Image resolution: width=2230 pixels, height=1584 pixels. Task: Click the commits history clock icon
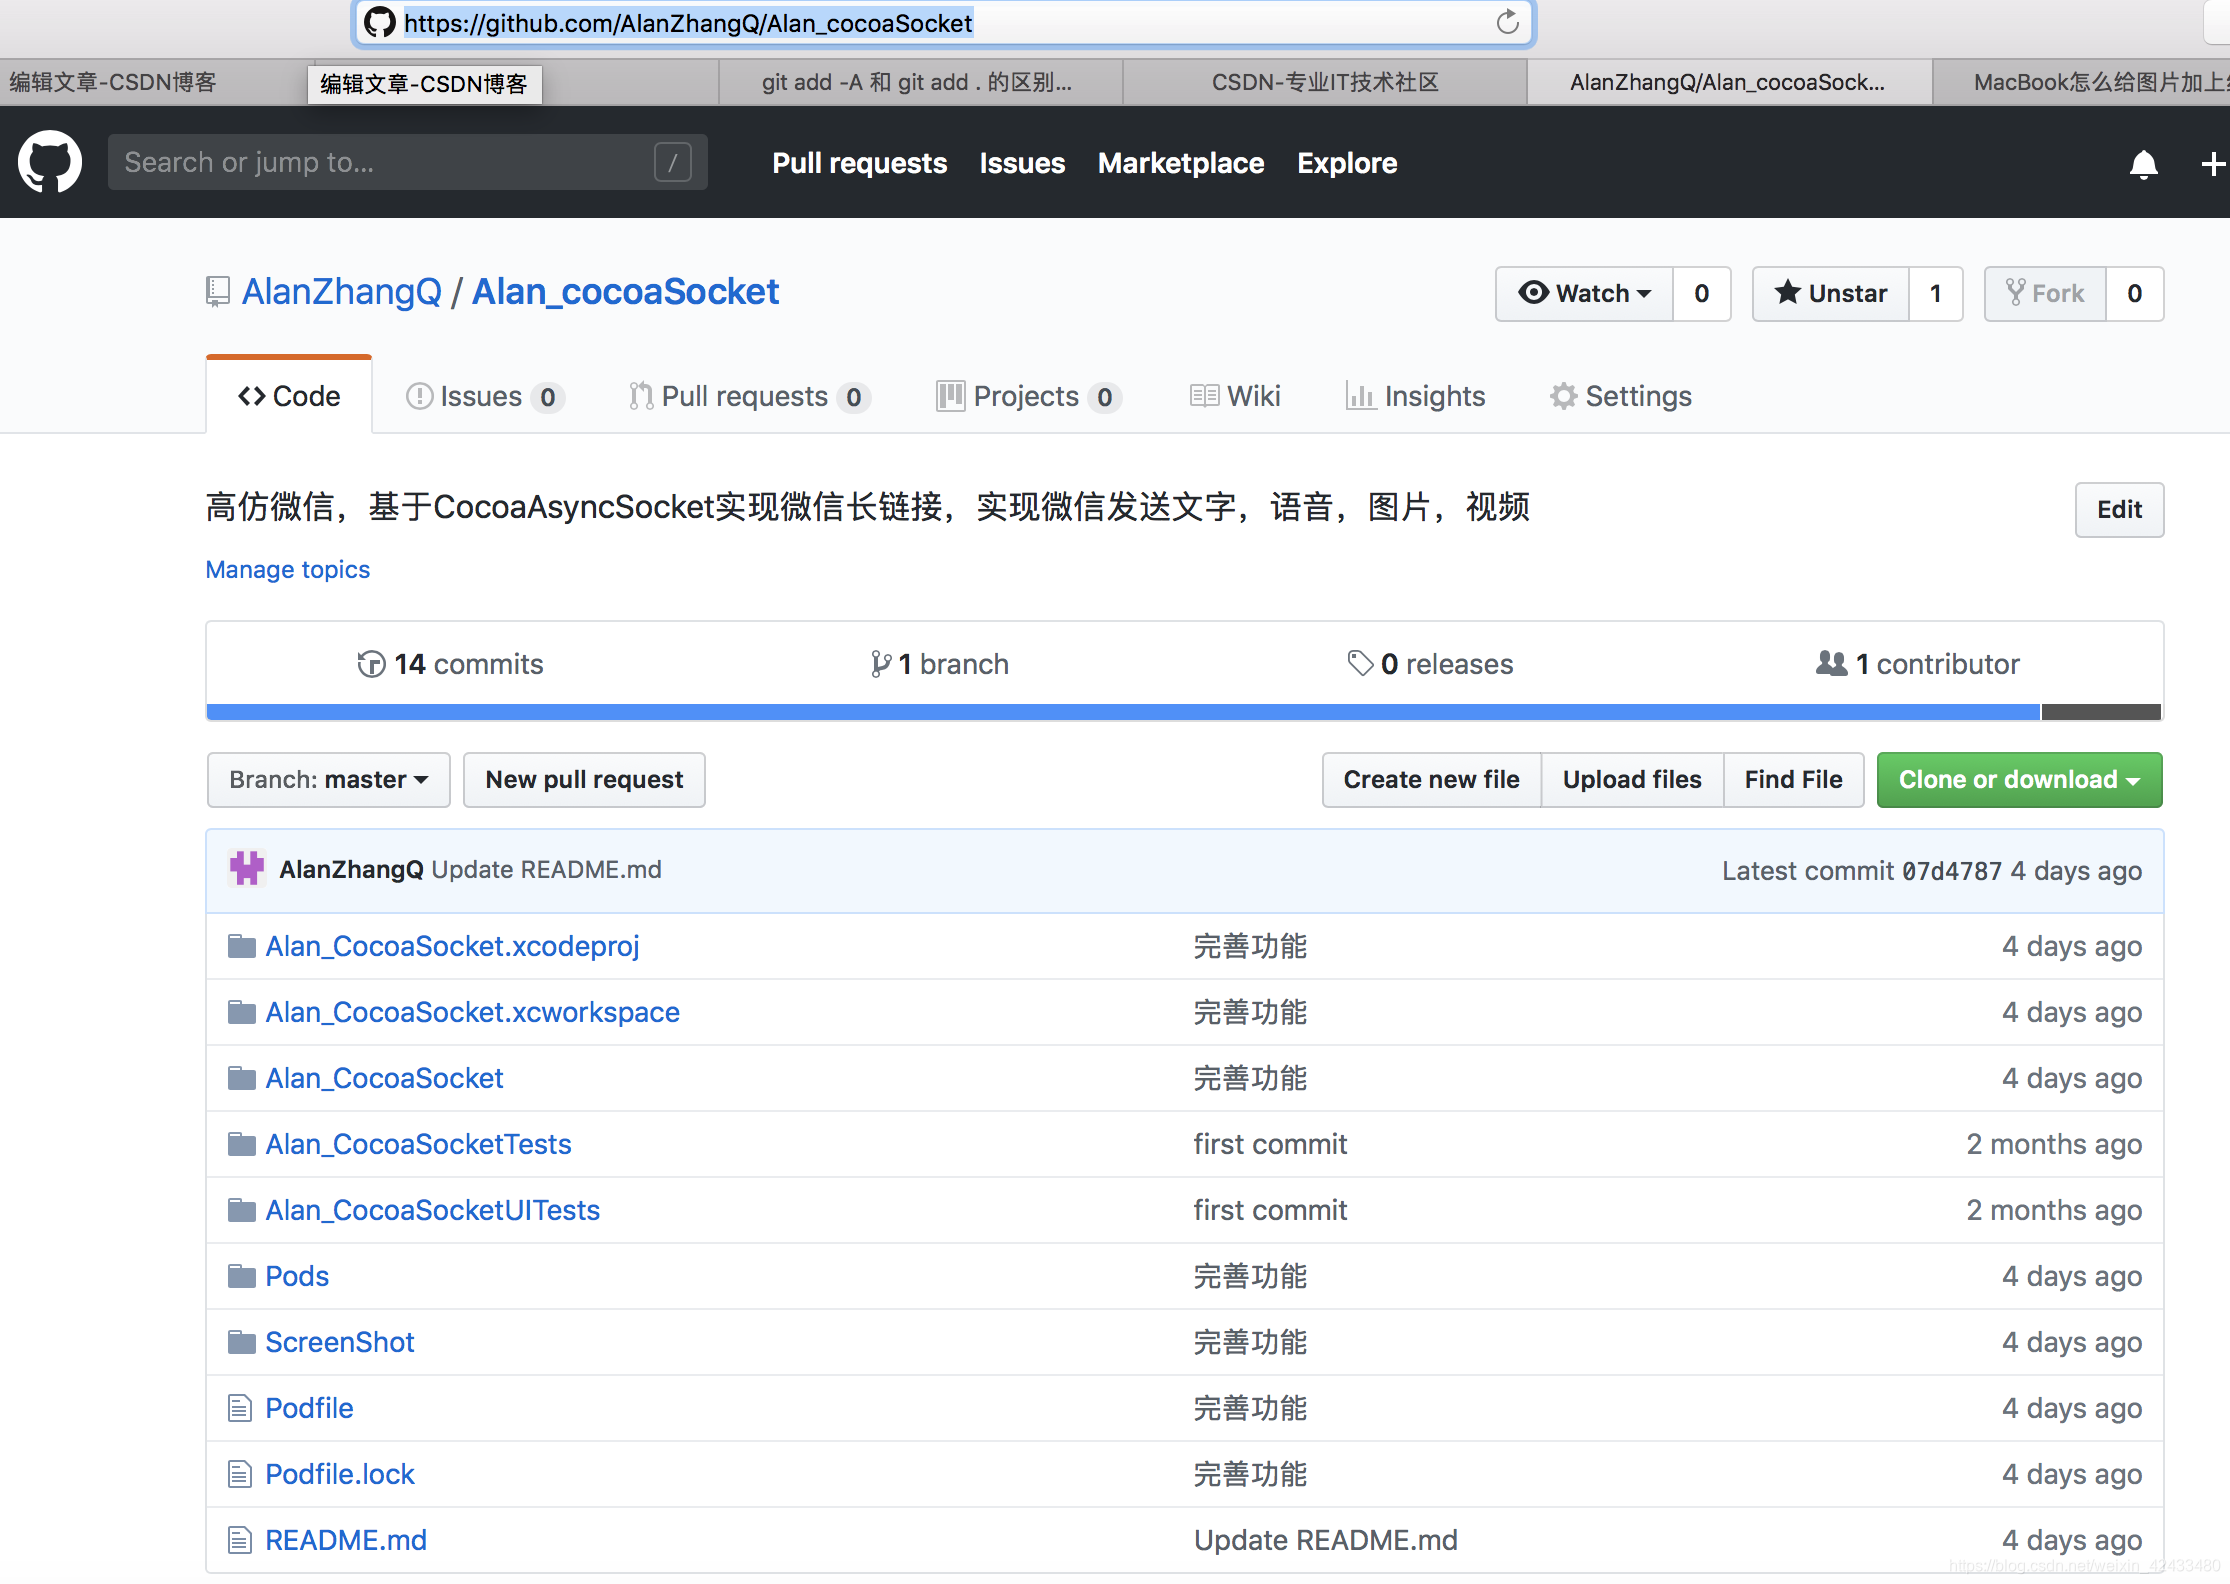click(x=371, y=664)
